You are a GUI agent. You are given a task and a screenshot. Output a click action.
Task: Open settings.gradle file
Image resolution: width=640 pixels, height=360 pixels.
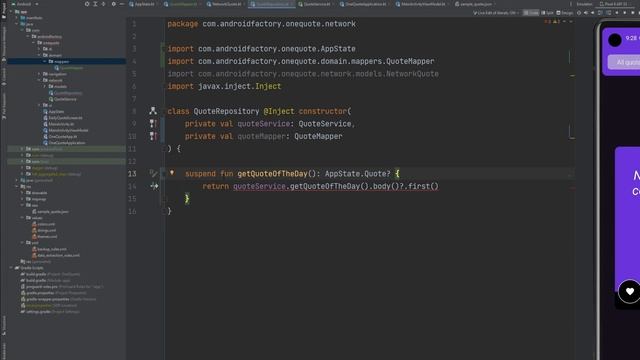click(50, 311)
